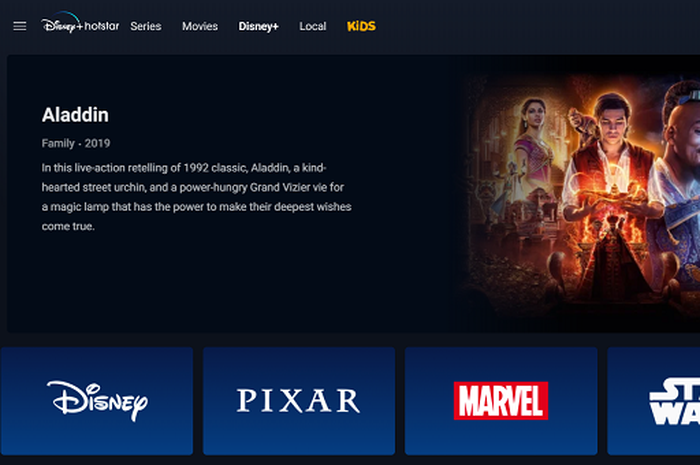The image size is (700, 465).
Task: Switch to the KIDS section
Action: 362,26
